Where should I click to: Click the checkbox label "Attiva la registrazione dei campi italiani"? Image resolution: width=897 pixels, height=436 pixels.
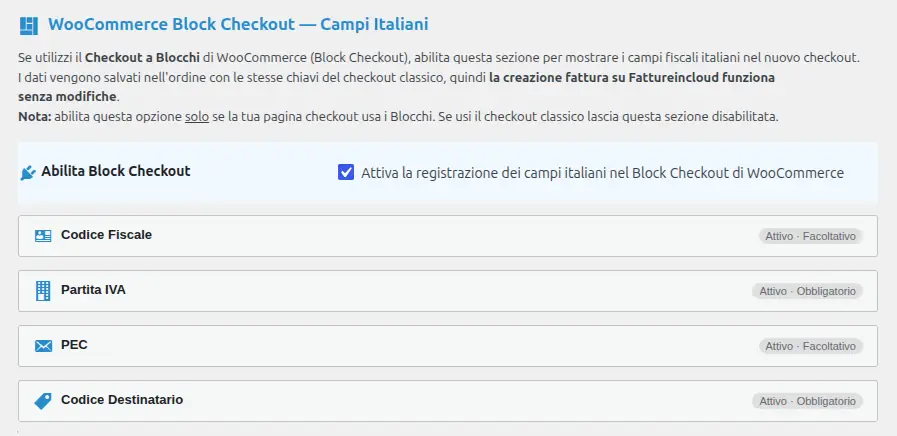tap(602, 173)
